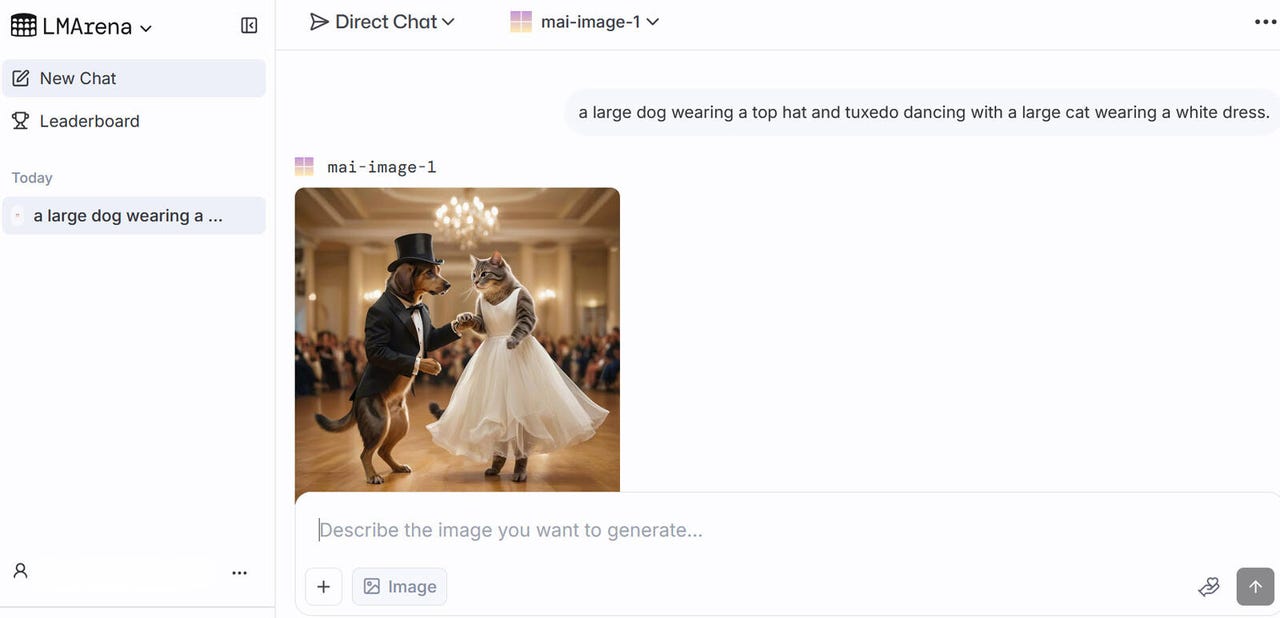Image resolution: width=1280 pixels, height=618 pixels.
Task: Open chat history item 'a large dog wearing a ...'
Action: click(134, 215)
